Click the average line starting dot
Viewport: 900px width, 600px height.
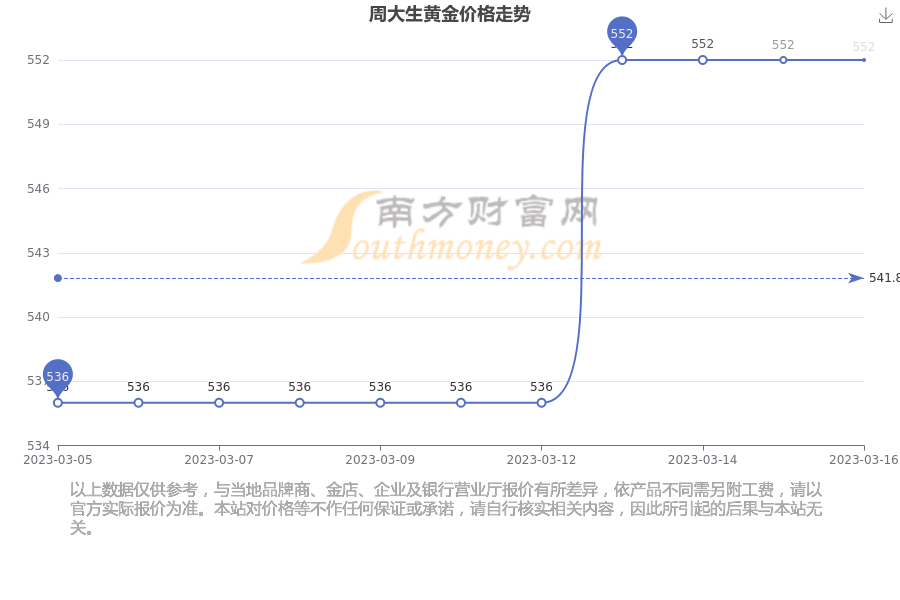click(x=57, y=278)
